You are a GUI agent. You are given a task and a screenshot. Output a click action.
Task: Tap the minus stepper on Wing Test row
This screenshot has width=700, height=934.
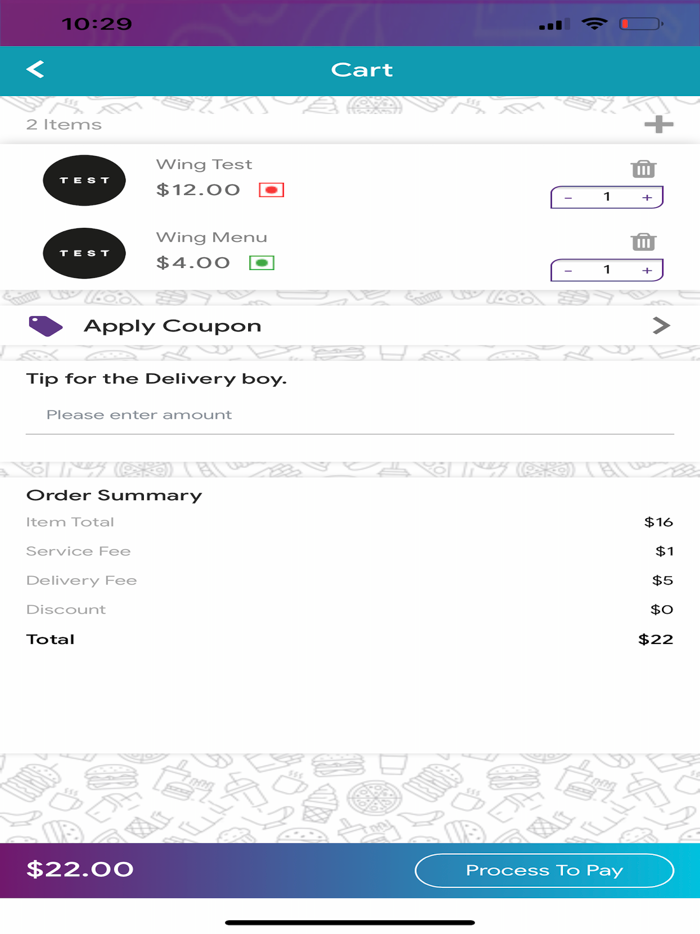click(568, 197)
